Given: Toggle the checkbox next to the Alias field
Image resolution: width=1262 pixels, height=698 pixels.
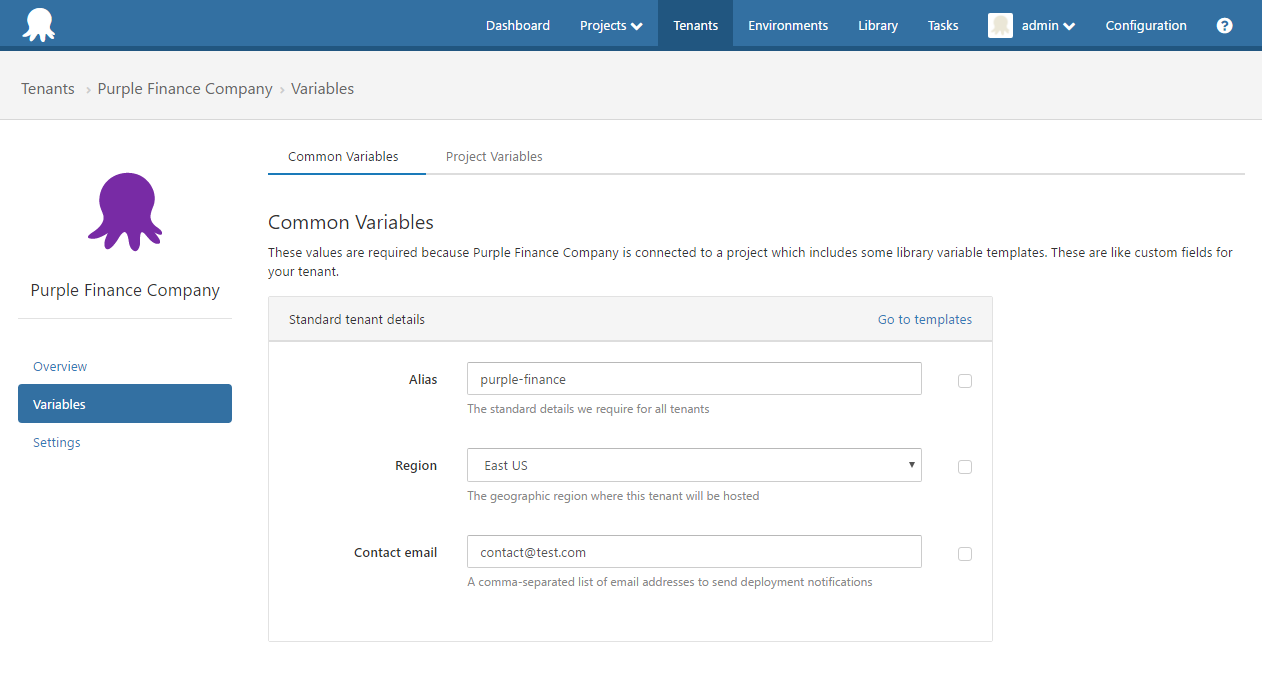Looking at the screenshot, I should click(x=964, y=381).
